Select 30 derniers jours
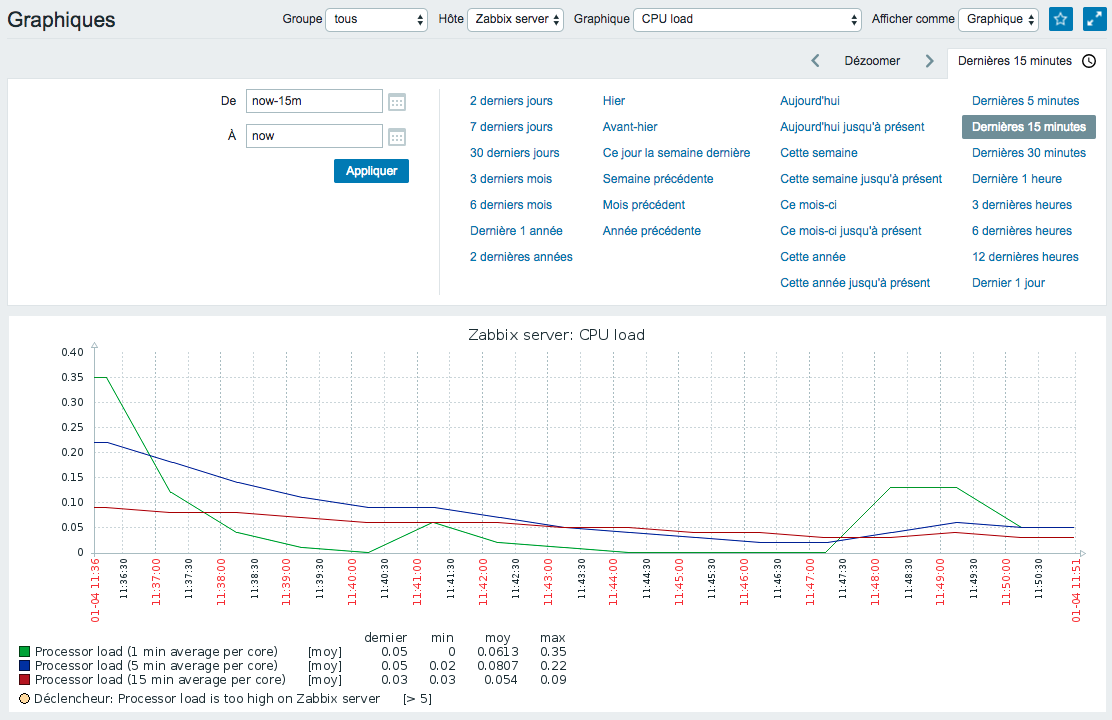 click(515, 153)
